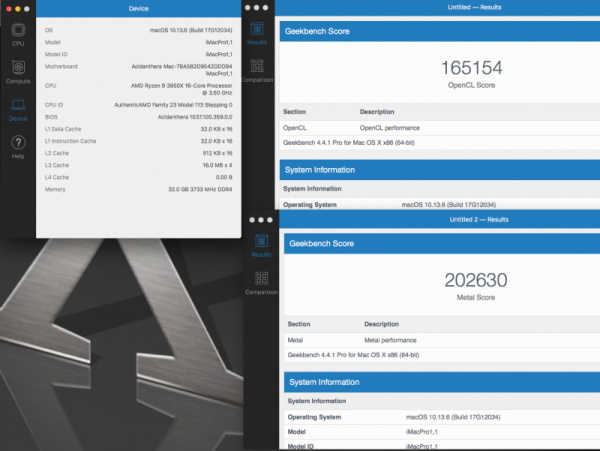Screen dimensions: 600x451
Task: Click the Metal Score label
Action: click(476, 298)
